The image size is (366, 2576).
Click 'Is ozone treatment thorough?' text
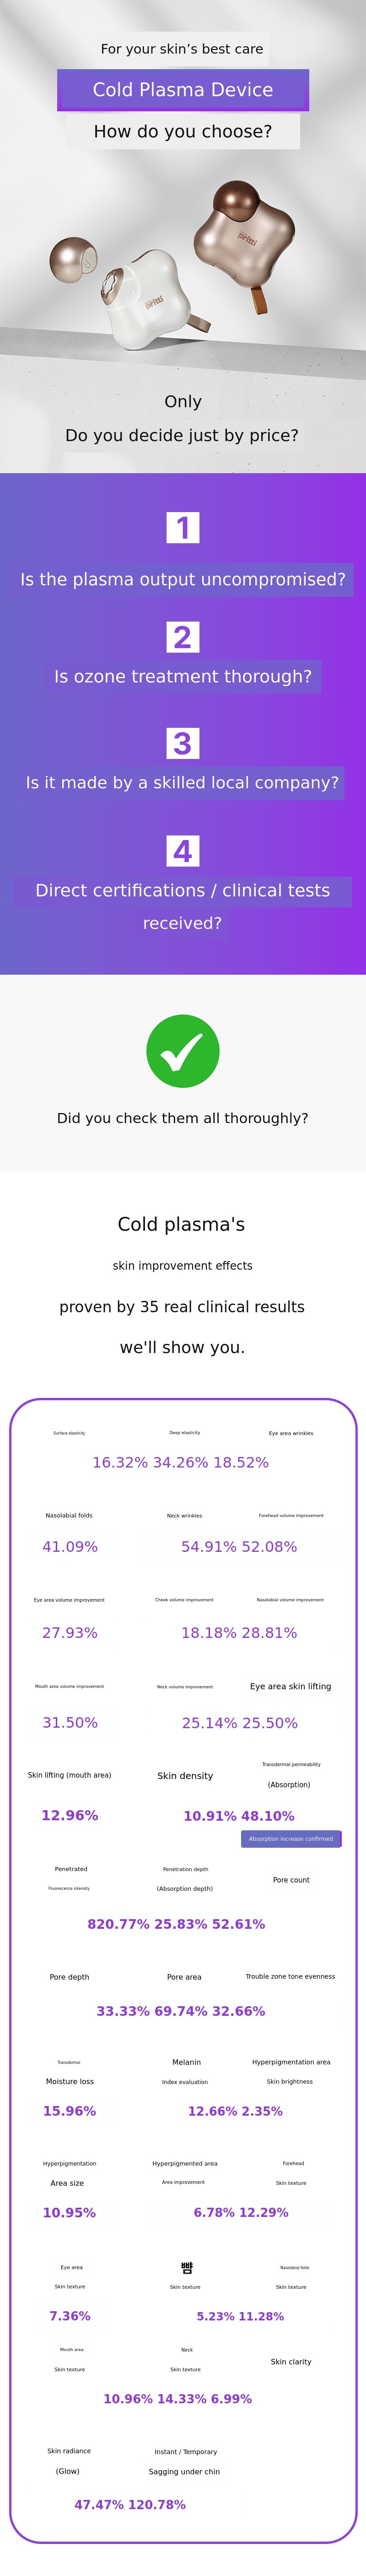pos(182,676)
